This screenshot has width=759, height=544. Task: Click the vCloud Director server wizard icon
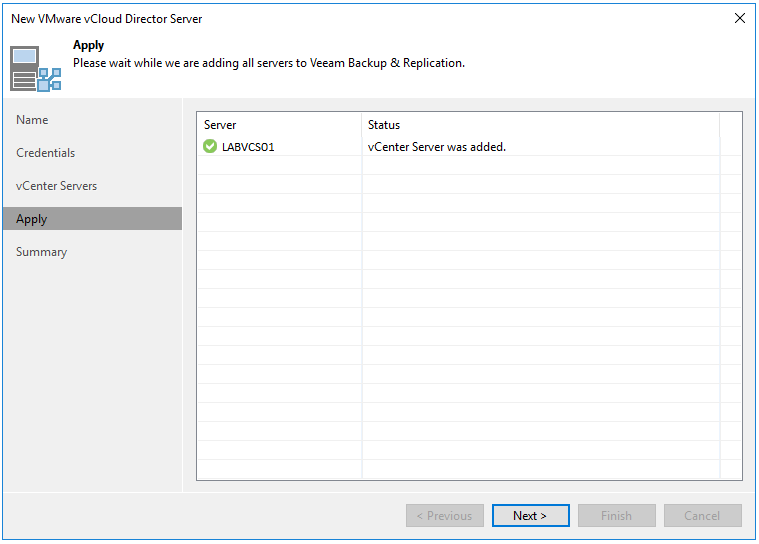(35, 68)
